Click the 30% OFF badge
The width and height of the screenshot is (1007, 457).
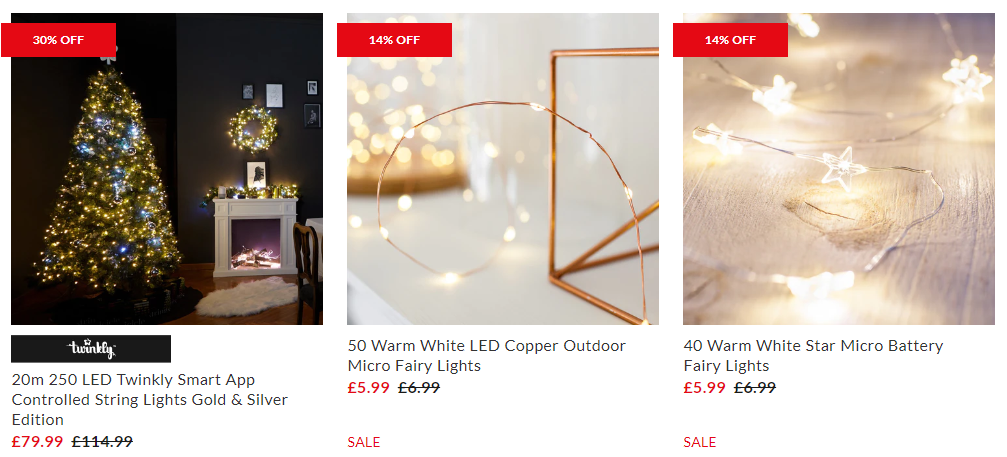coord(58,40)
